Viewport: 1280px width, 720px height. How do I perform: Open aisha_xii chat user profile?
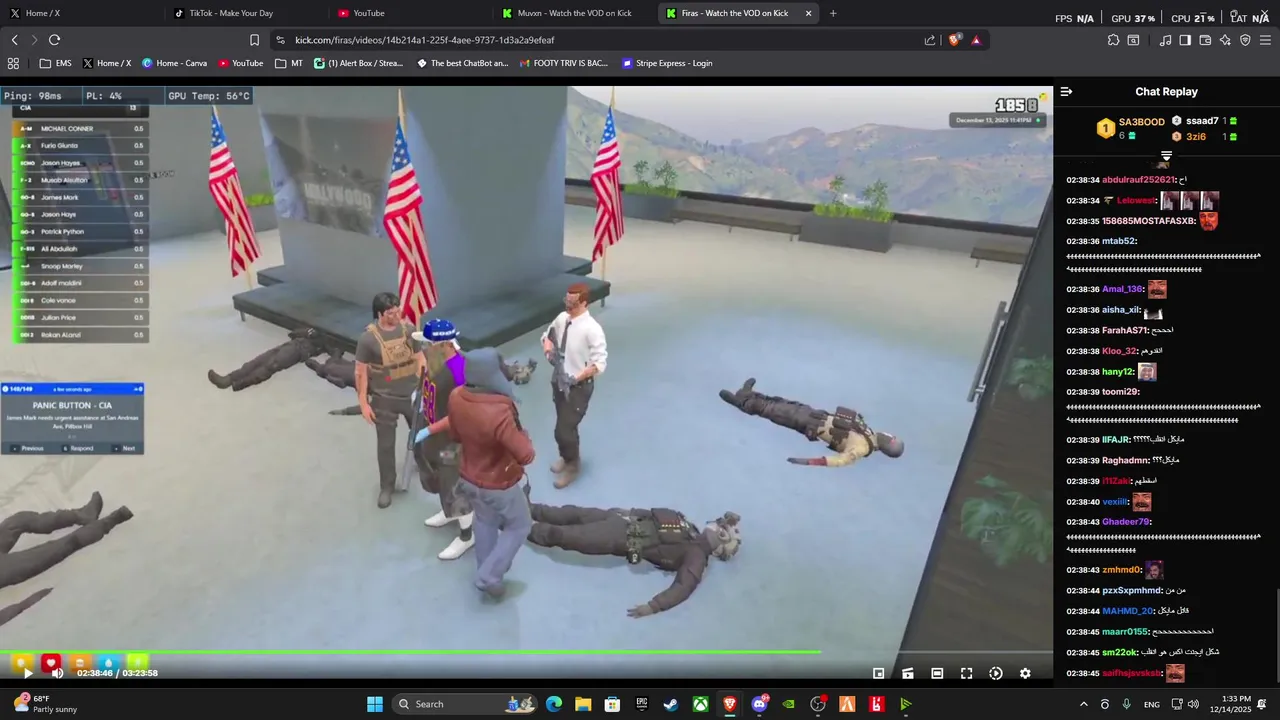click(1121, 310)
